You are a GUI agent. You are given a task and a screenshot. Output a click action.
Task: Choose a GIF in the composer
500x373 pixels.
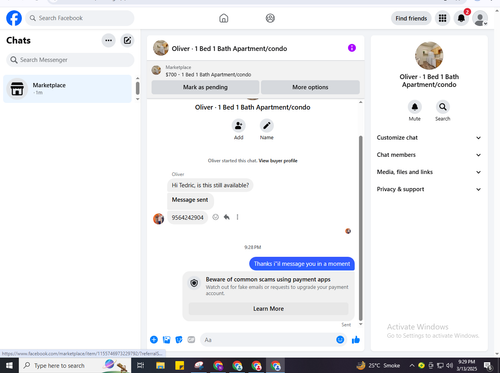click(x=191, y=340)
